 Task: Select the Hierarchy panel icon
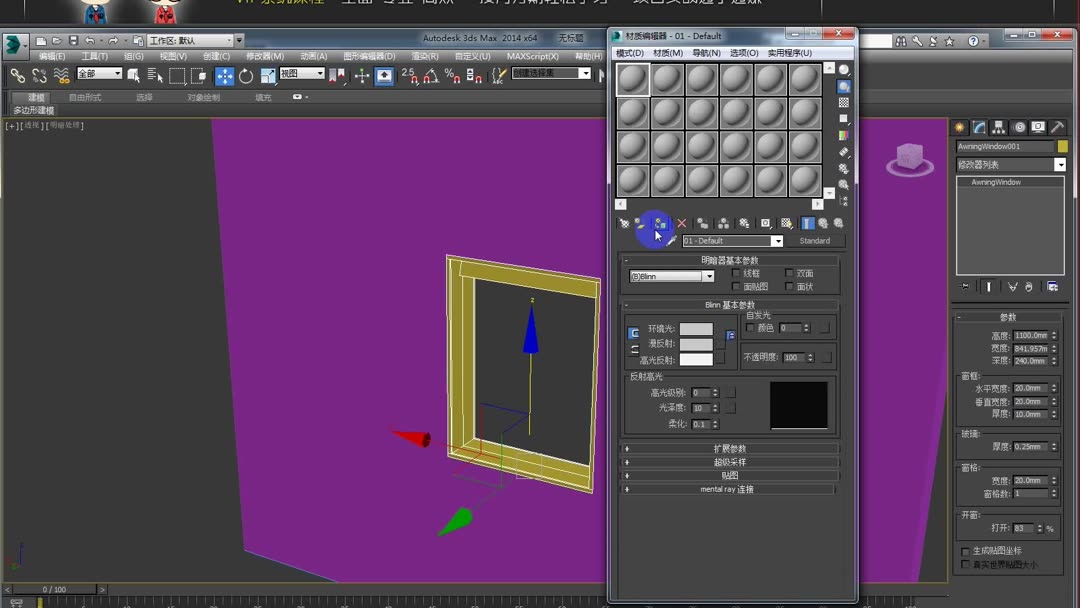[998, 128]
